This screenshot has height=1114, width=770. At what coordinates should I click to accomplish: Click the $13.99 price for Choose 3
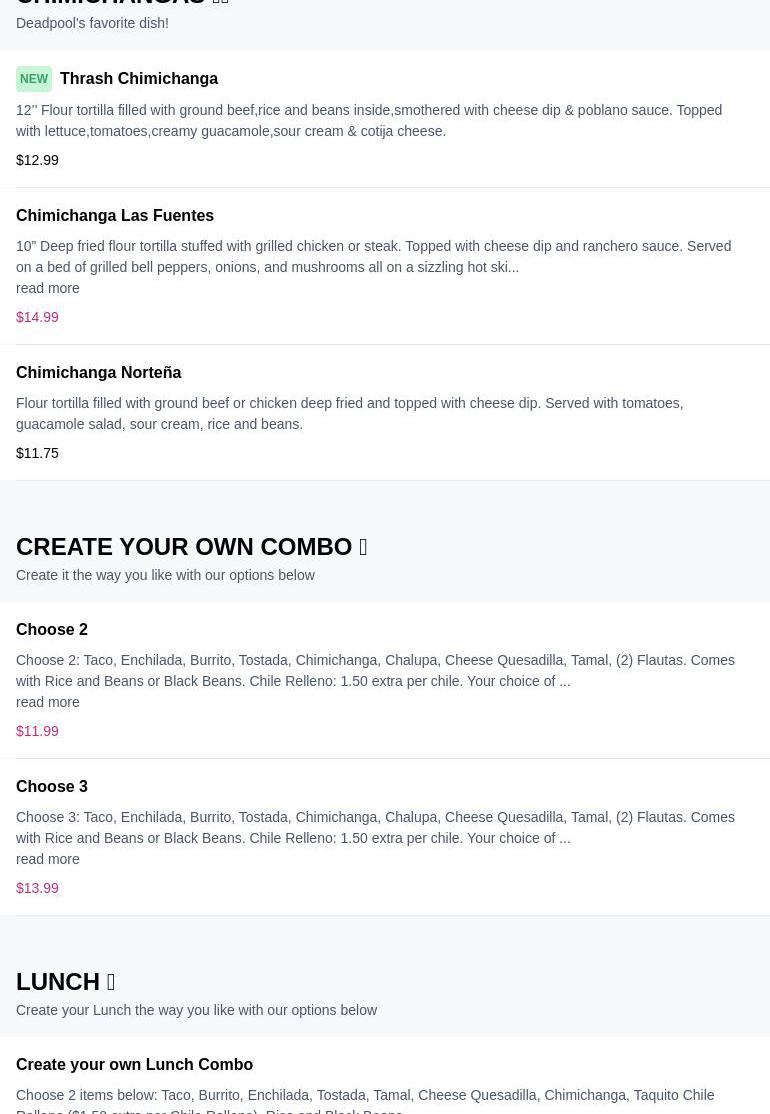point(37,888)
